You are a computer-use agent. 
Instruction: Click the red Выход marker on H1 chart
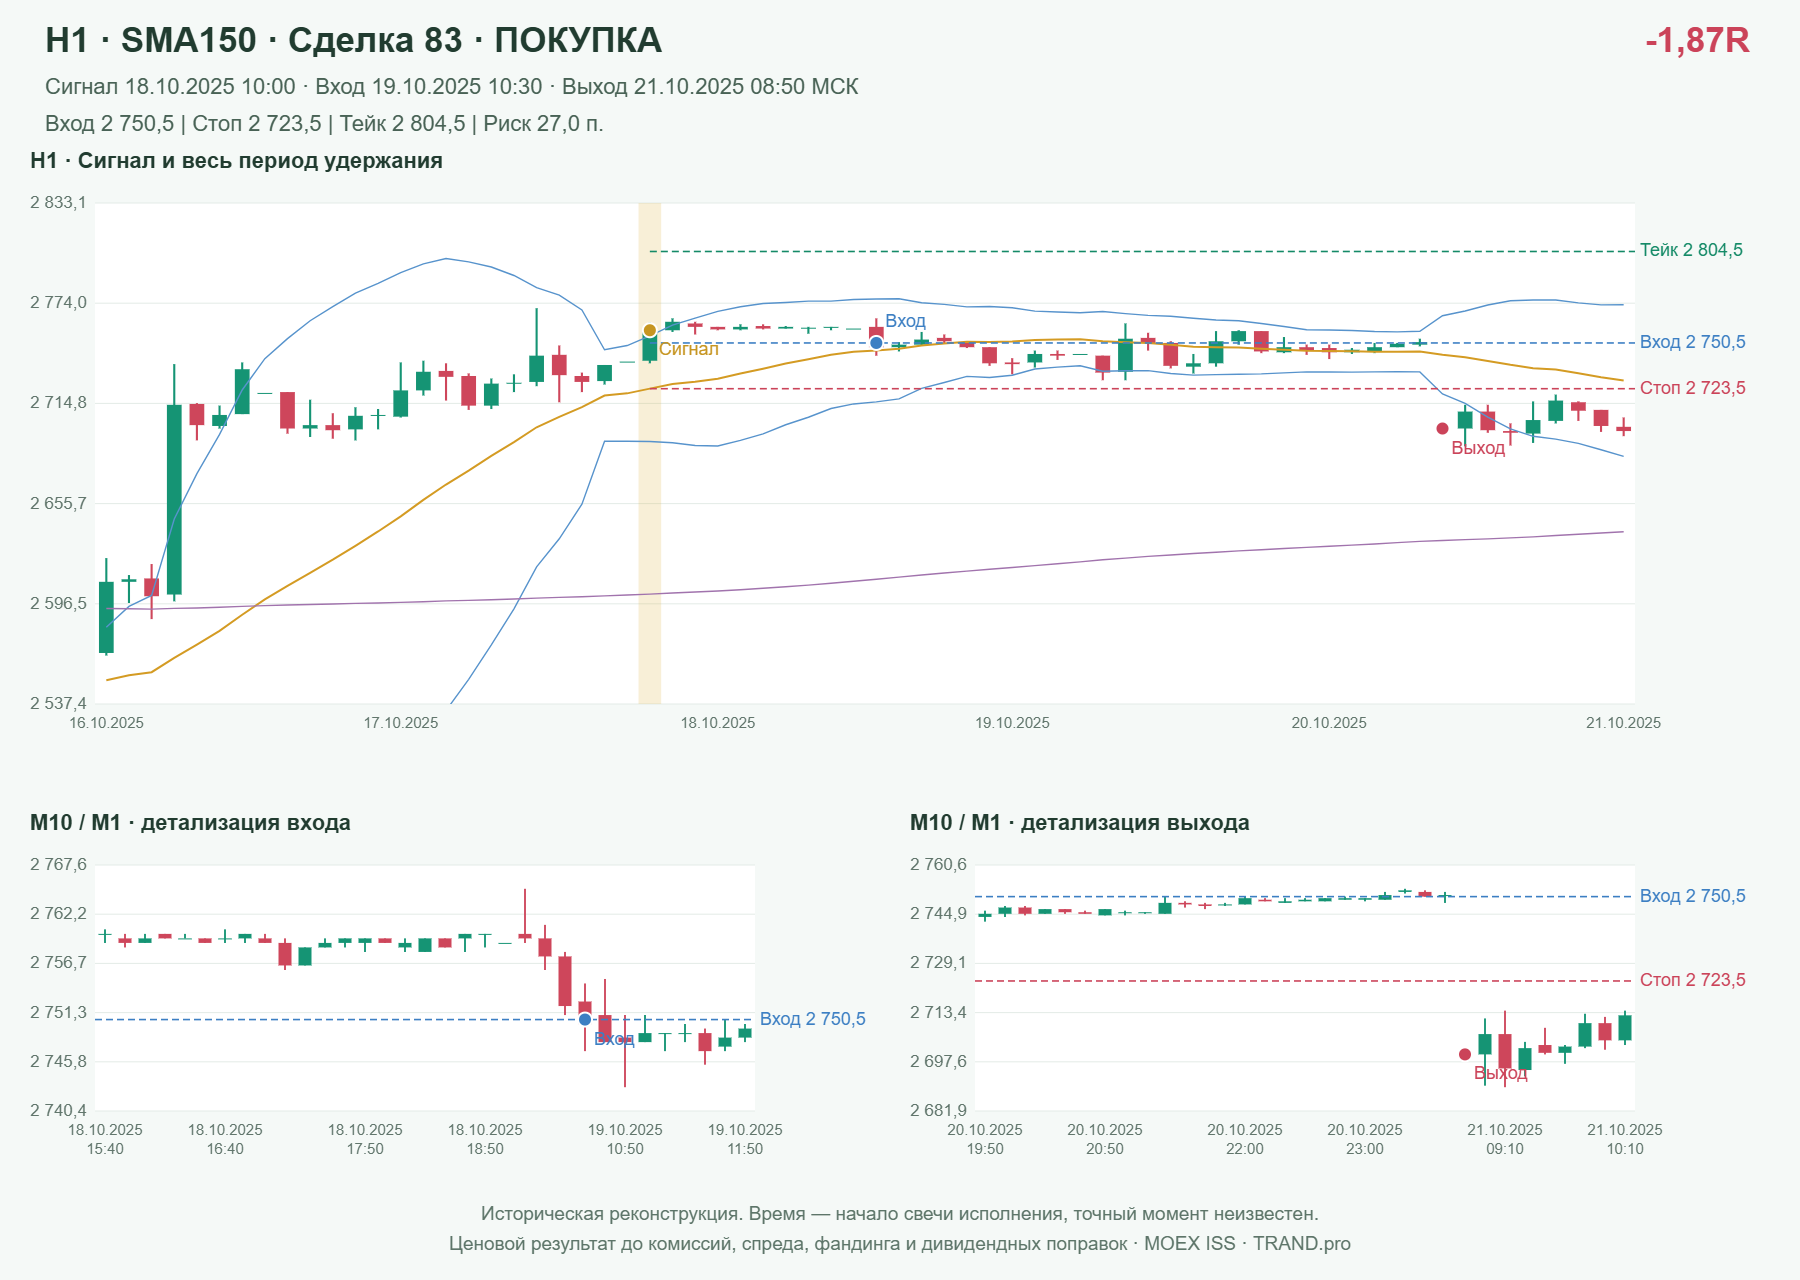pyautogui.click(x=1442, y=428)
